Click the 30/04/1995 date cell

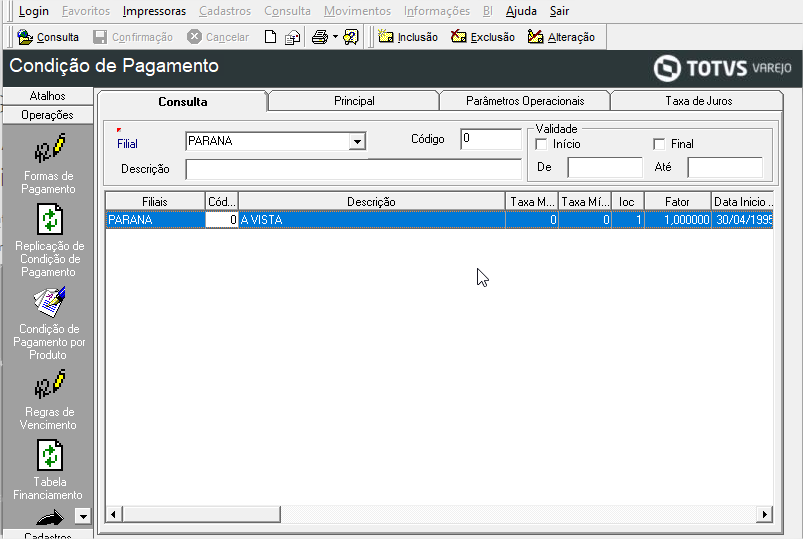pos(742,220)
